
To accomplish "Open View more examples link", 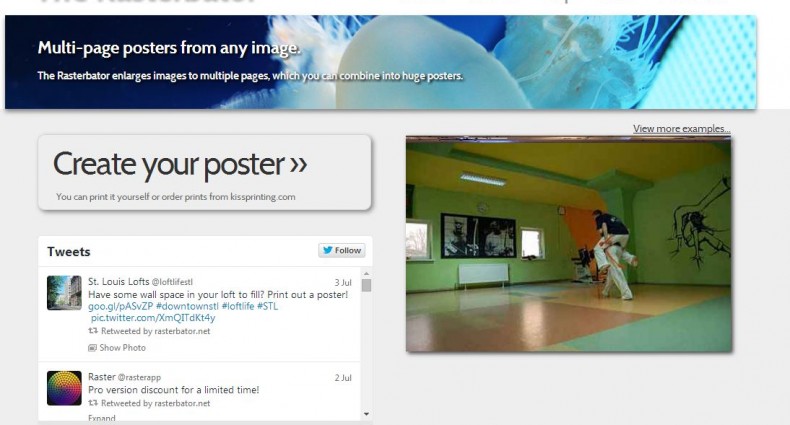I will (x=681, y=129).
